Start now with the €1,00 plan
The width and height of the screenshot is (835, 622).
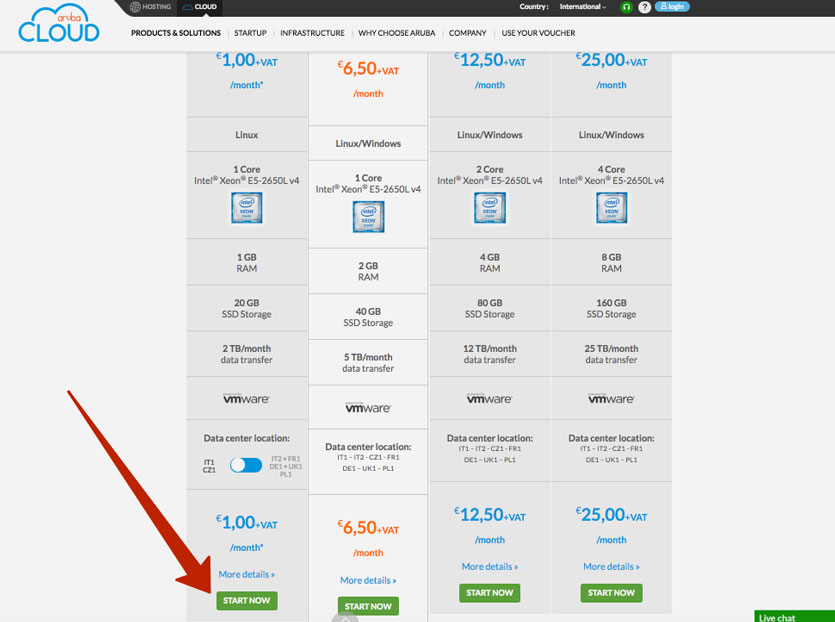tap(247, 601)
